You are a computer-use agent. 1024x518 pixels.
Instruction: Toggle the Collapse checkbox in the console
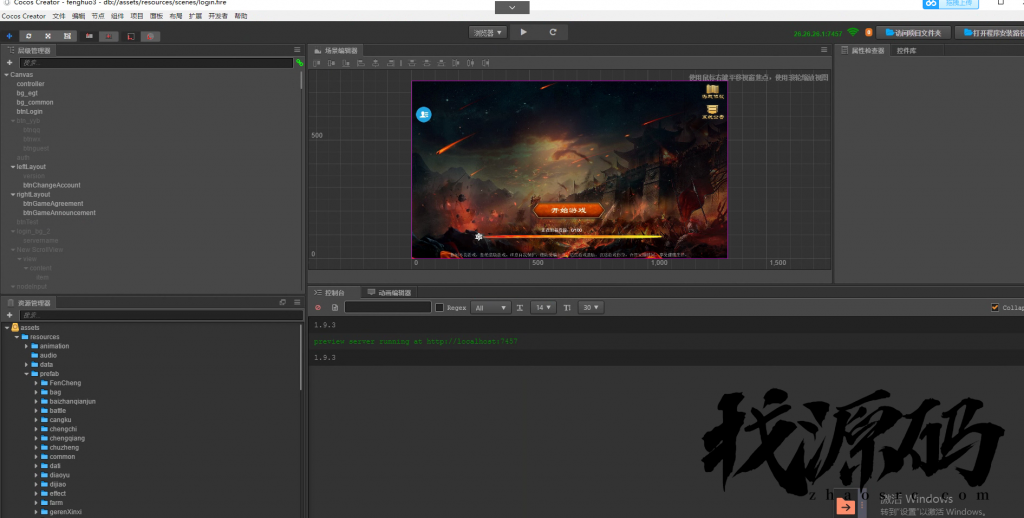coord(995,308)
